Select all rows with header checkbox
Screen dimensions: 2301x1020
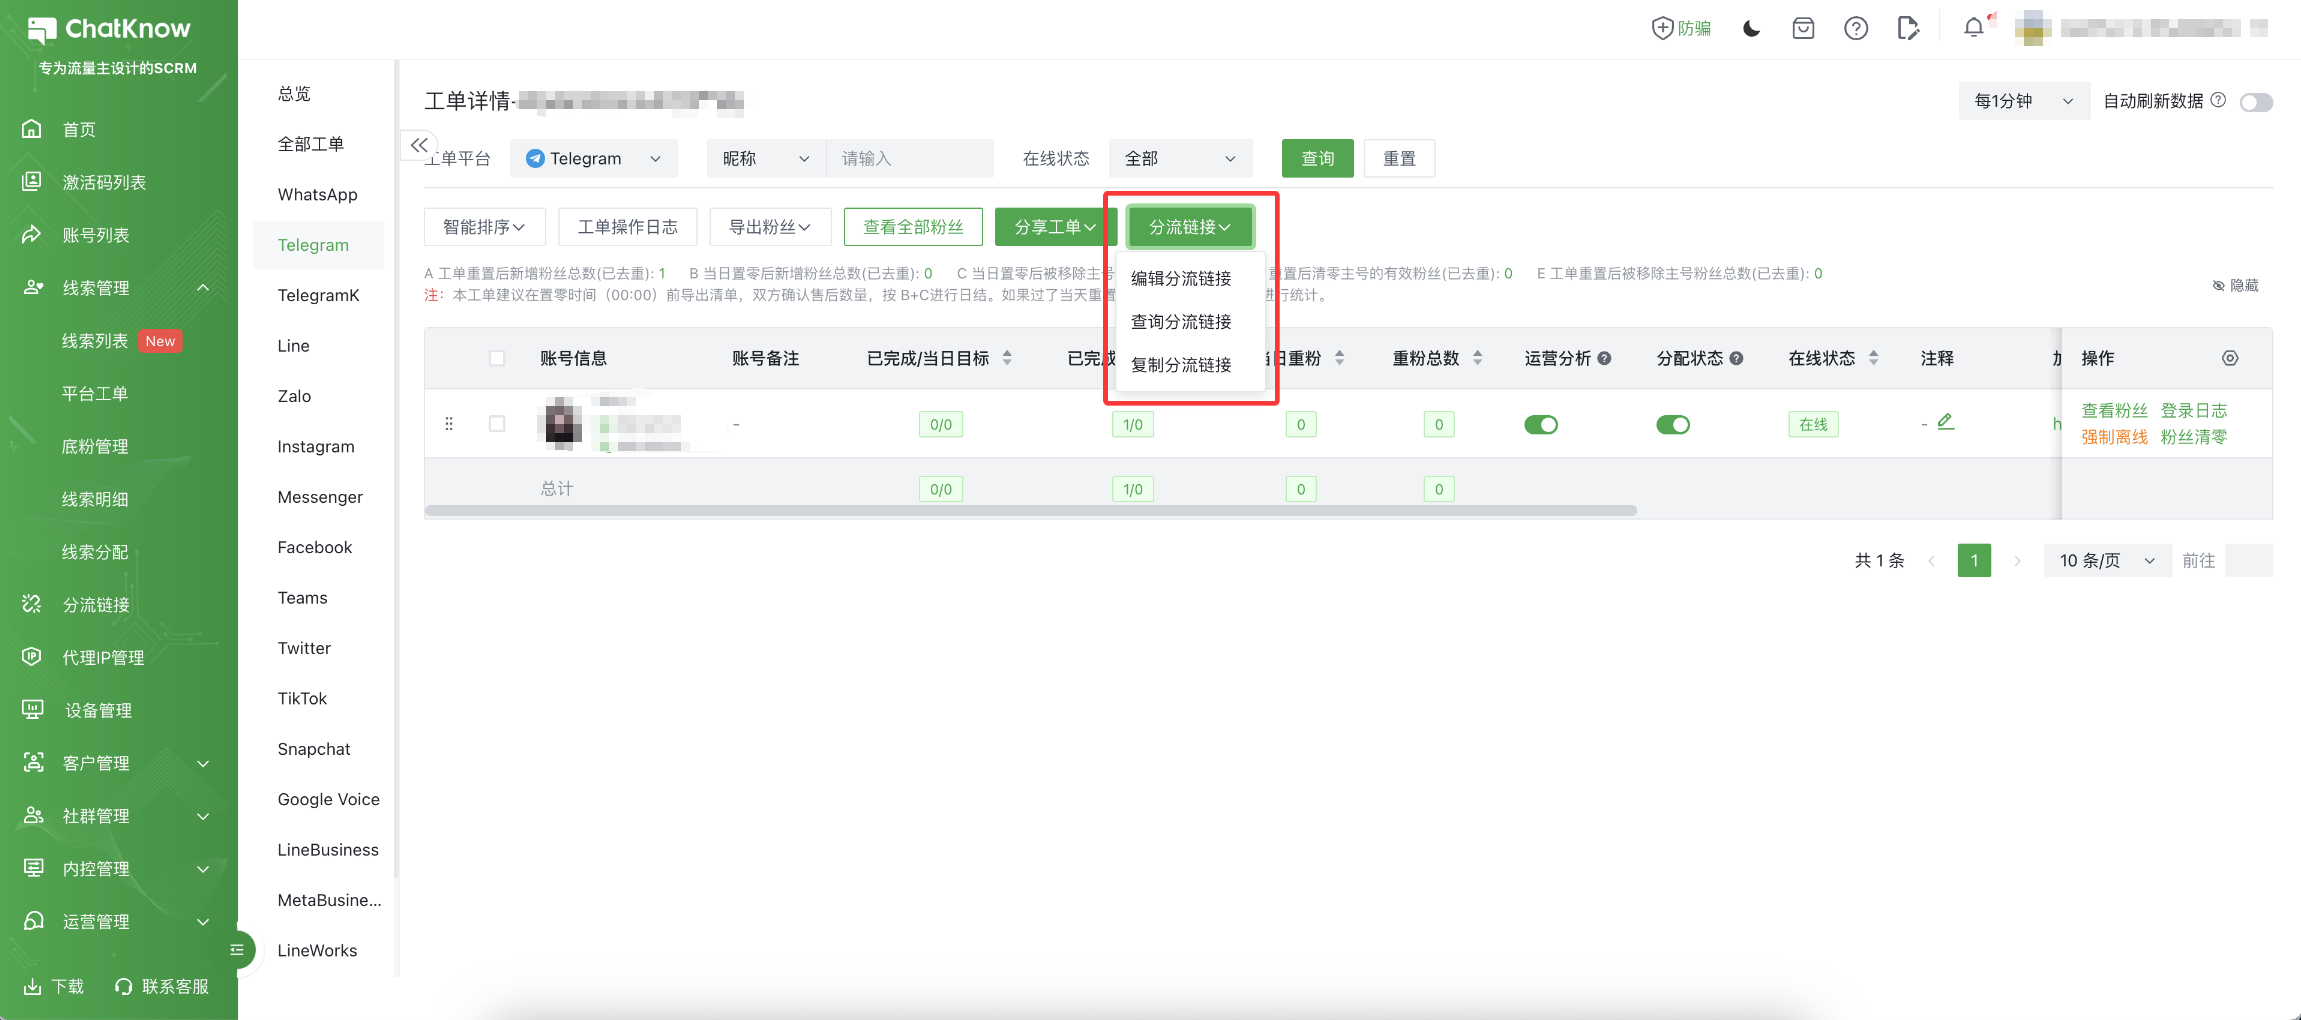coord(497,358)
